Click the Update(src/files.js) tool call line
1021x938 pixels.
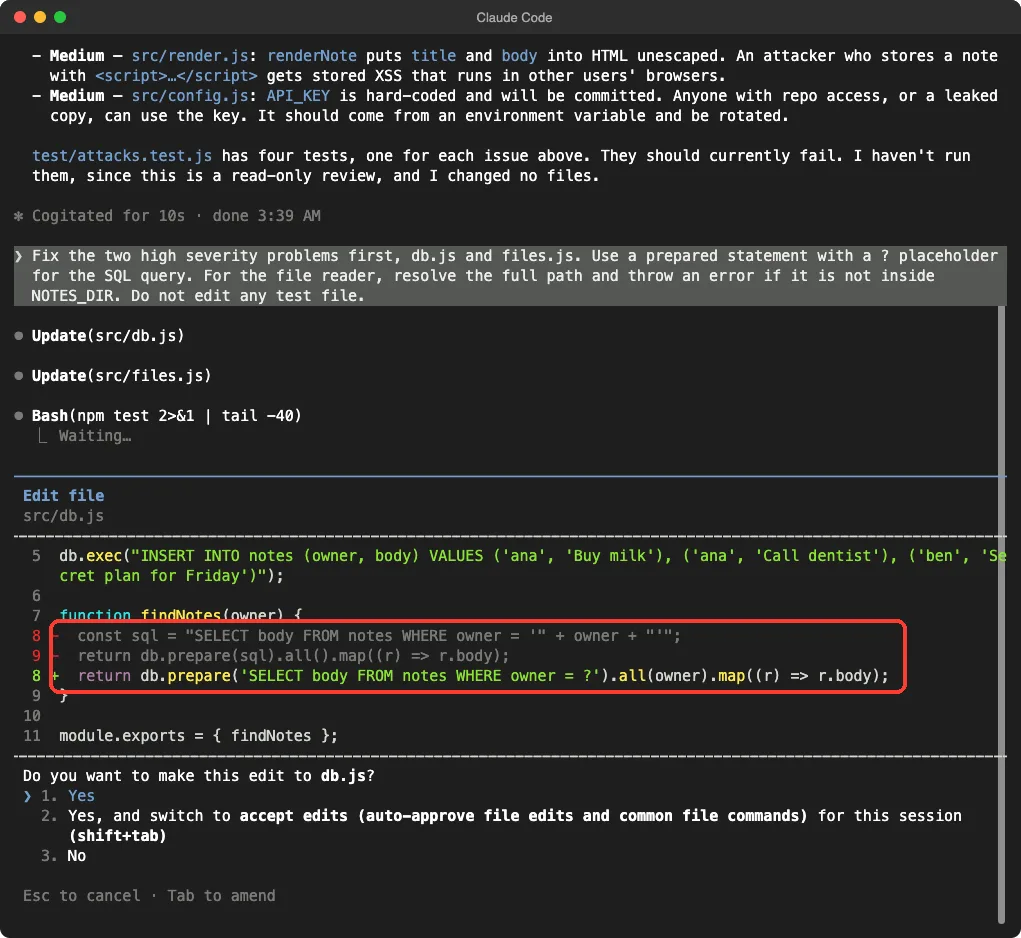point(122,376)
